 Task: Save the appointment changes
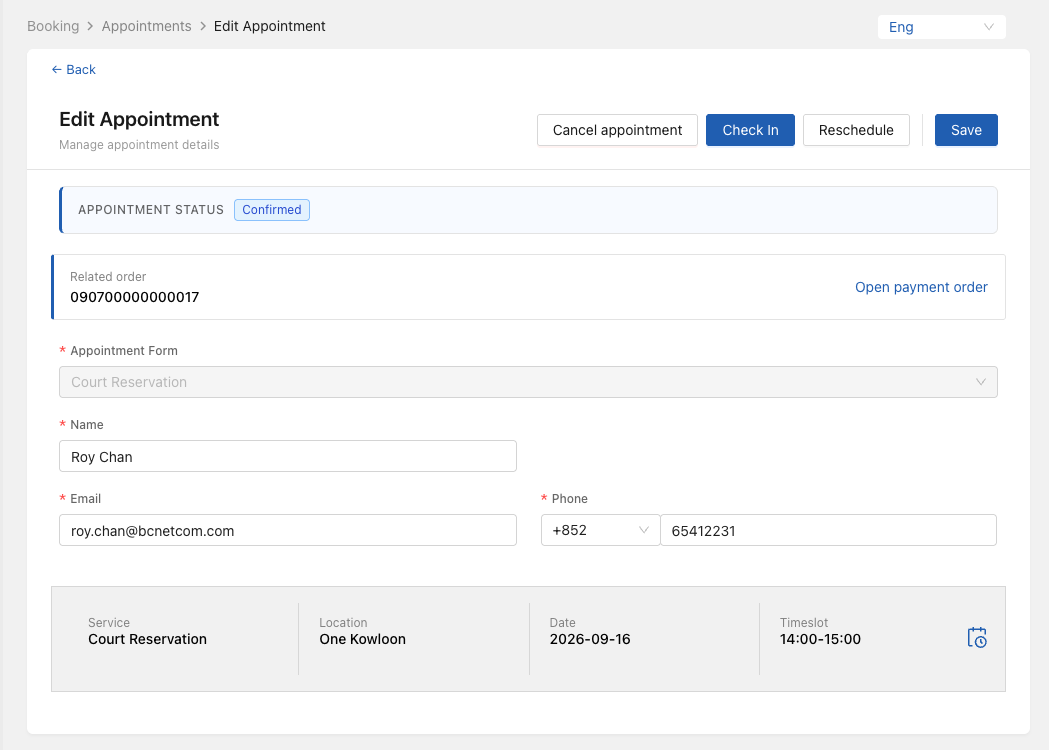(x=965, y=130)
